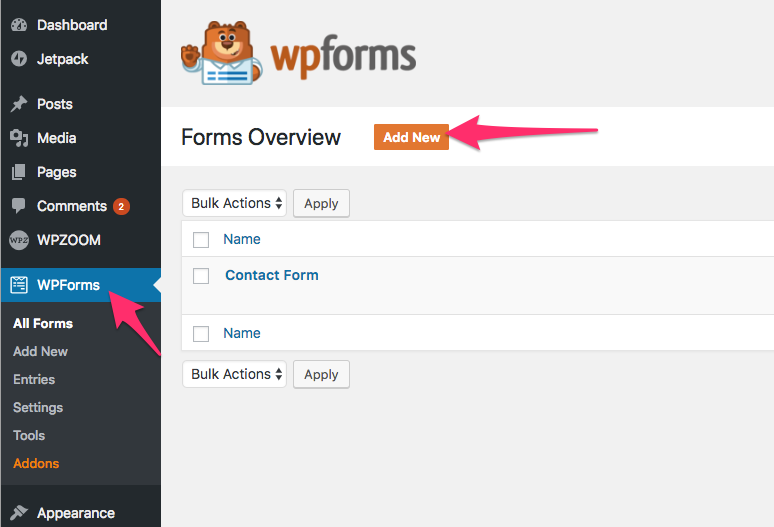
Task: Tick the select-all checkbox in table footer
Action: [x=201, y=334]
